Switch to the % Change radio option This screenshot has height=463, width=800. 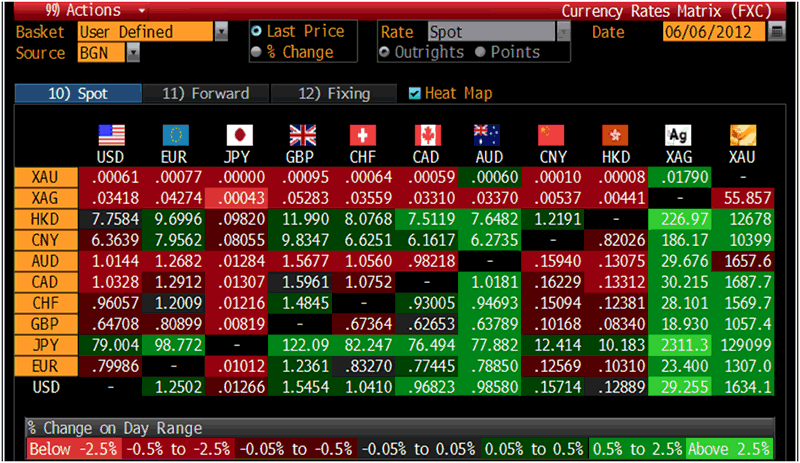tap(256, 52)
